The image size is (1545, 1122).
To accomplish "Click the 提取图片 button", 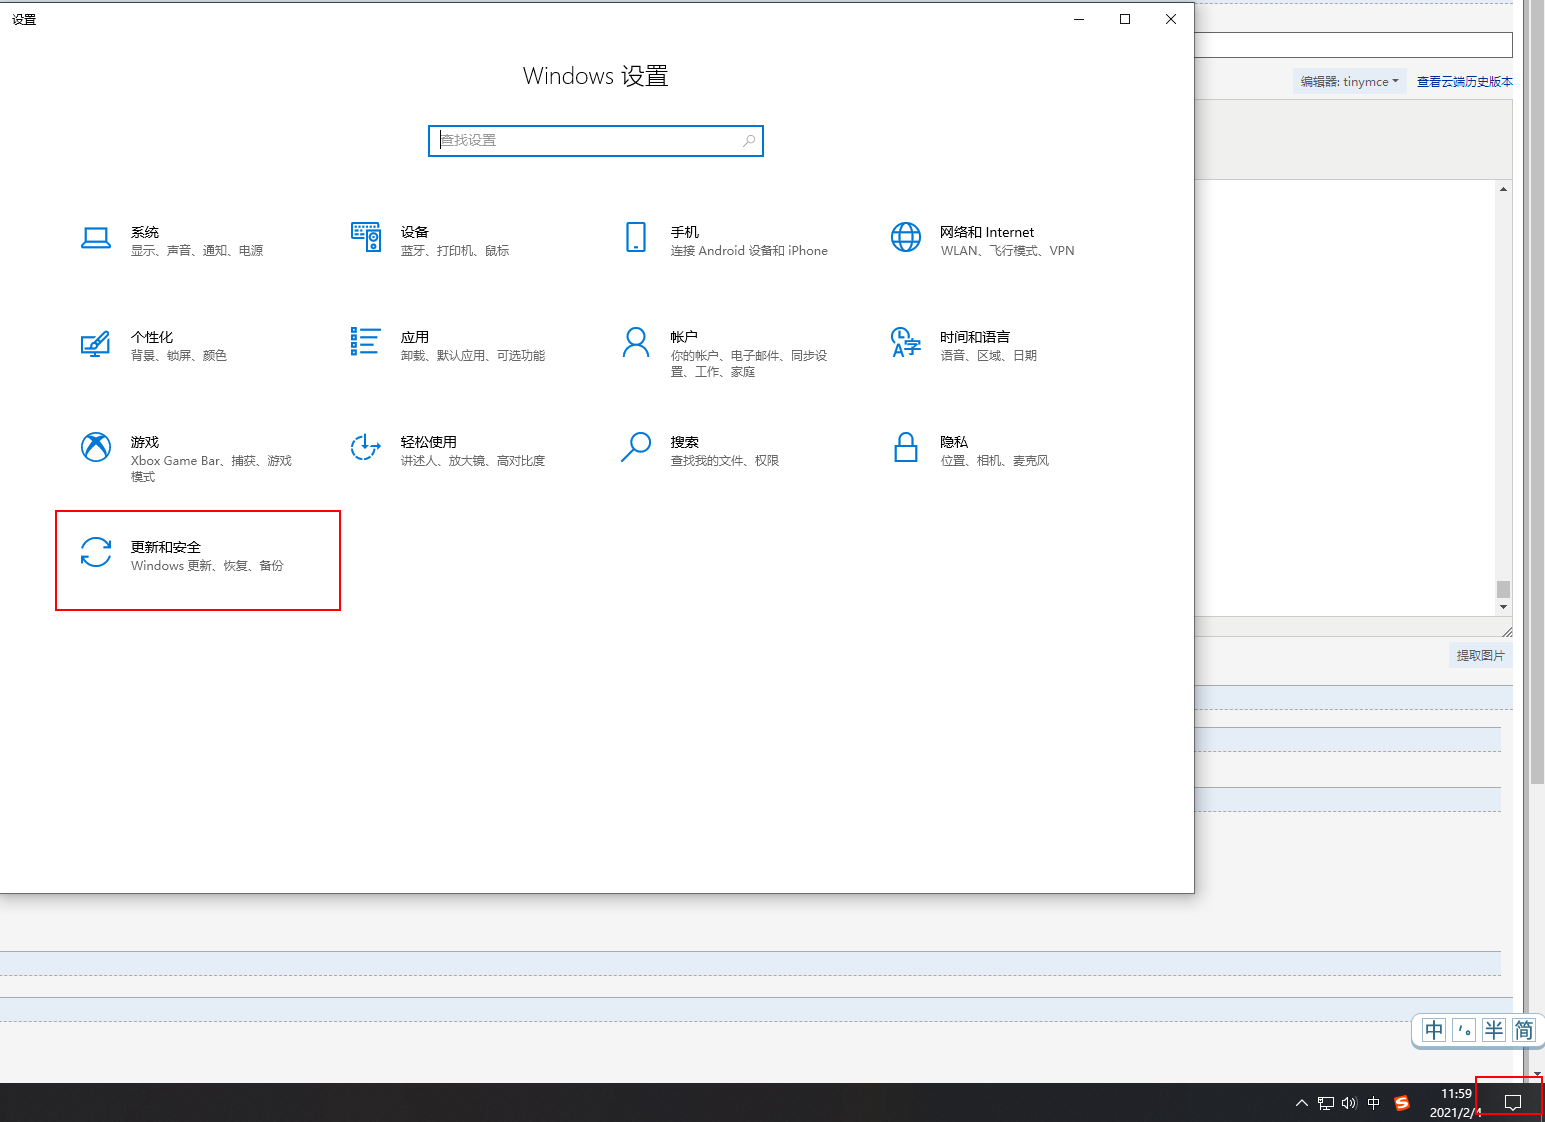I will click(1480, 655).
